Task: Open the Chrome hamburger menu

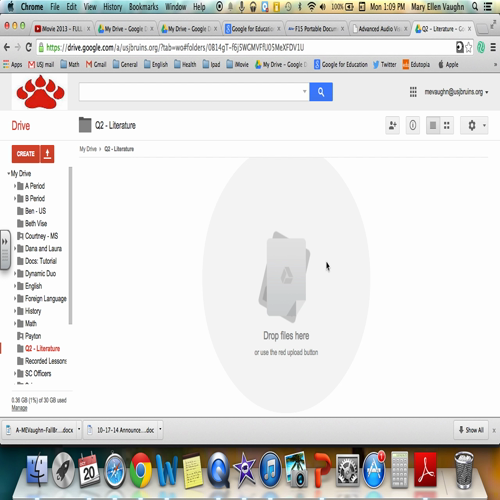Action: (493, 48)
